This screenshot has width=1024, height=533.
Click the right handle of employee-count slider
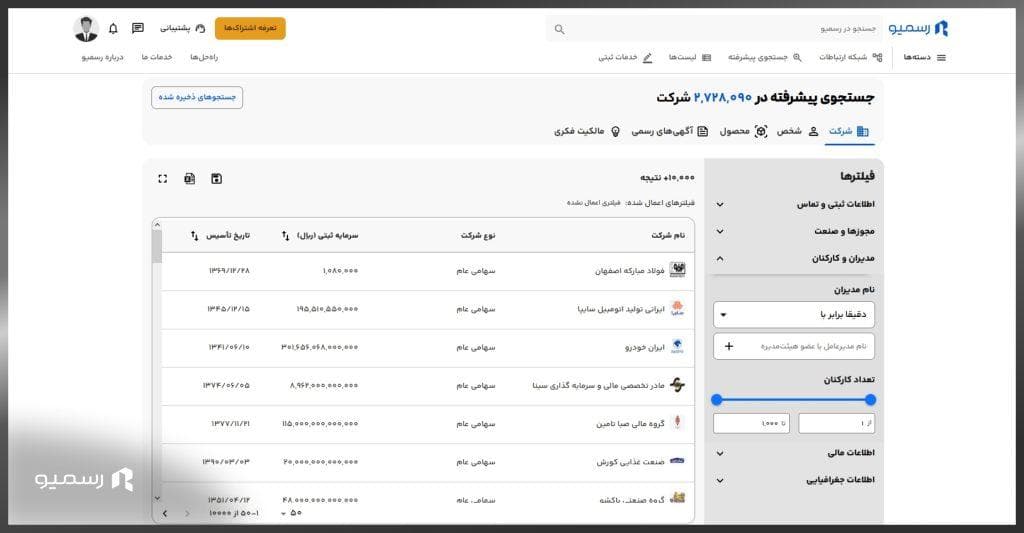point(871,400)
